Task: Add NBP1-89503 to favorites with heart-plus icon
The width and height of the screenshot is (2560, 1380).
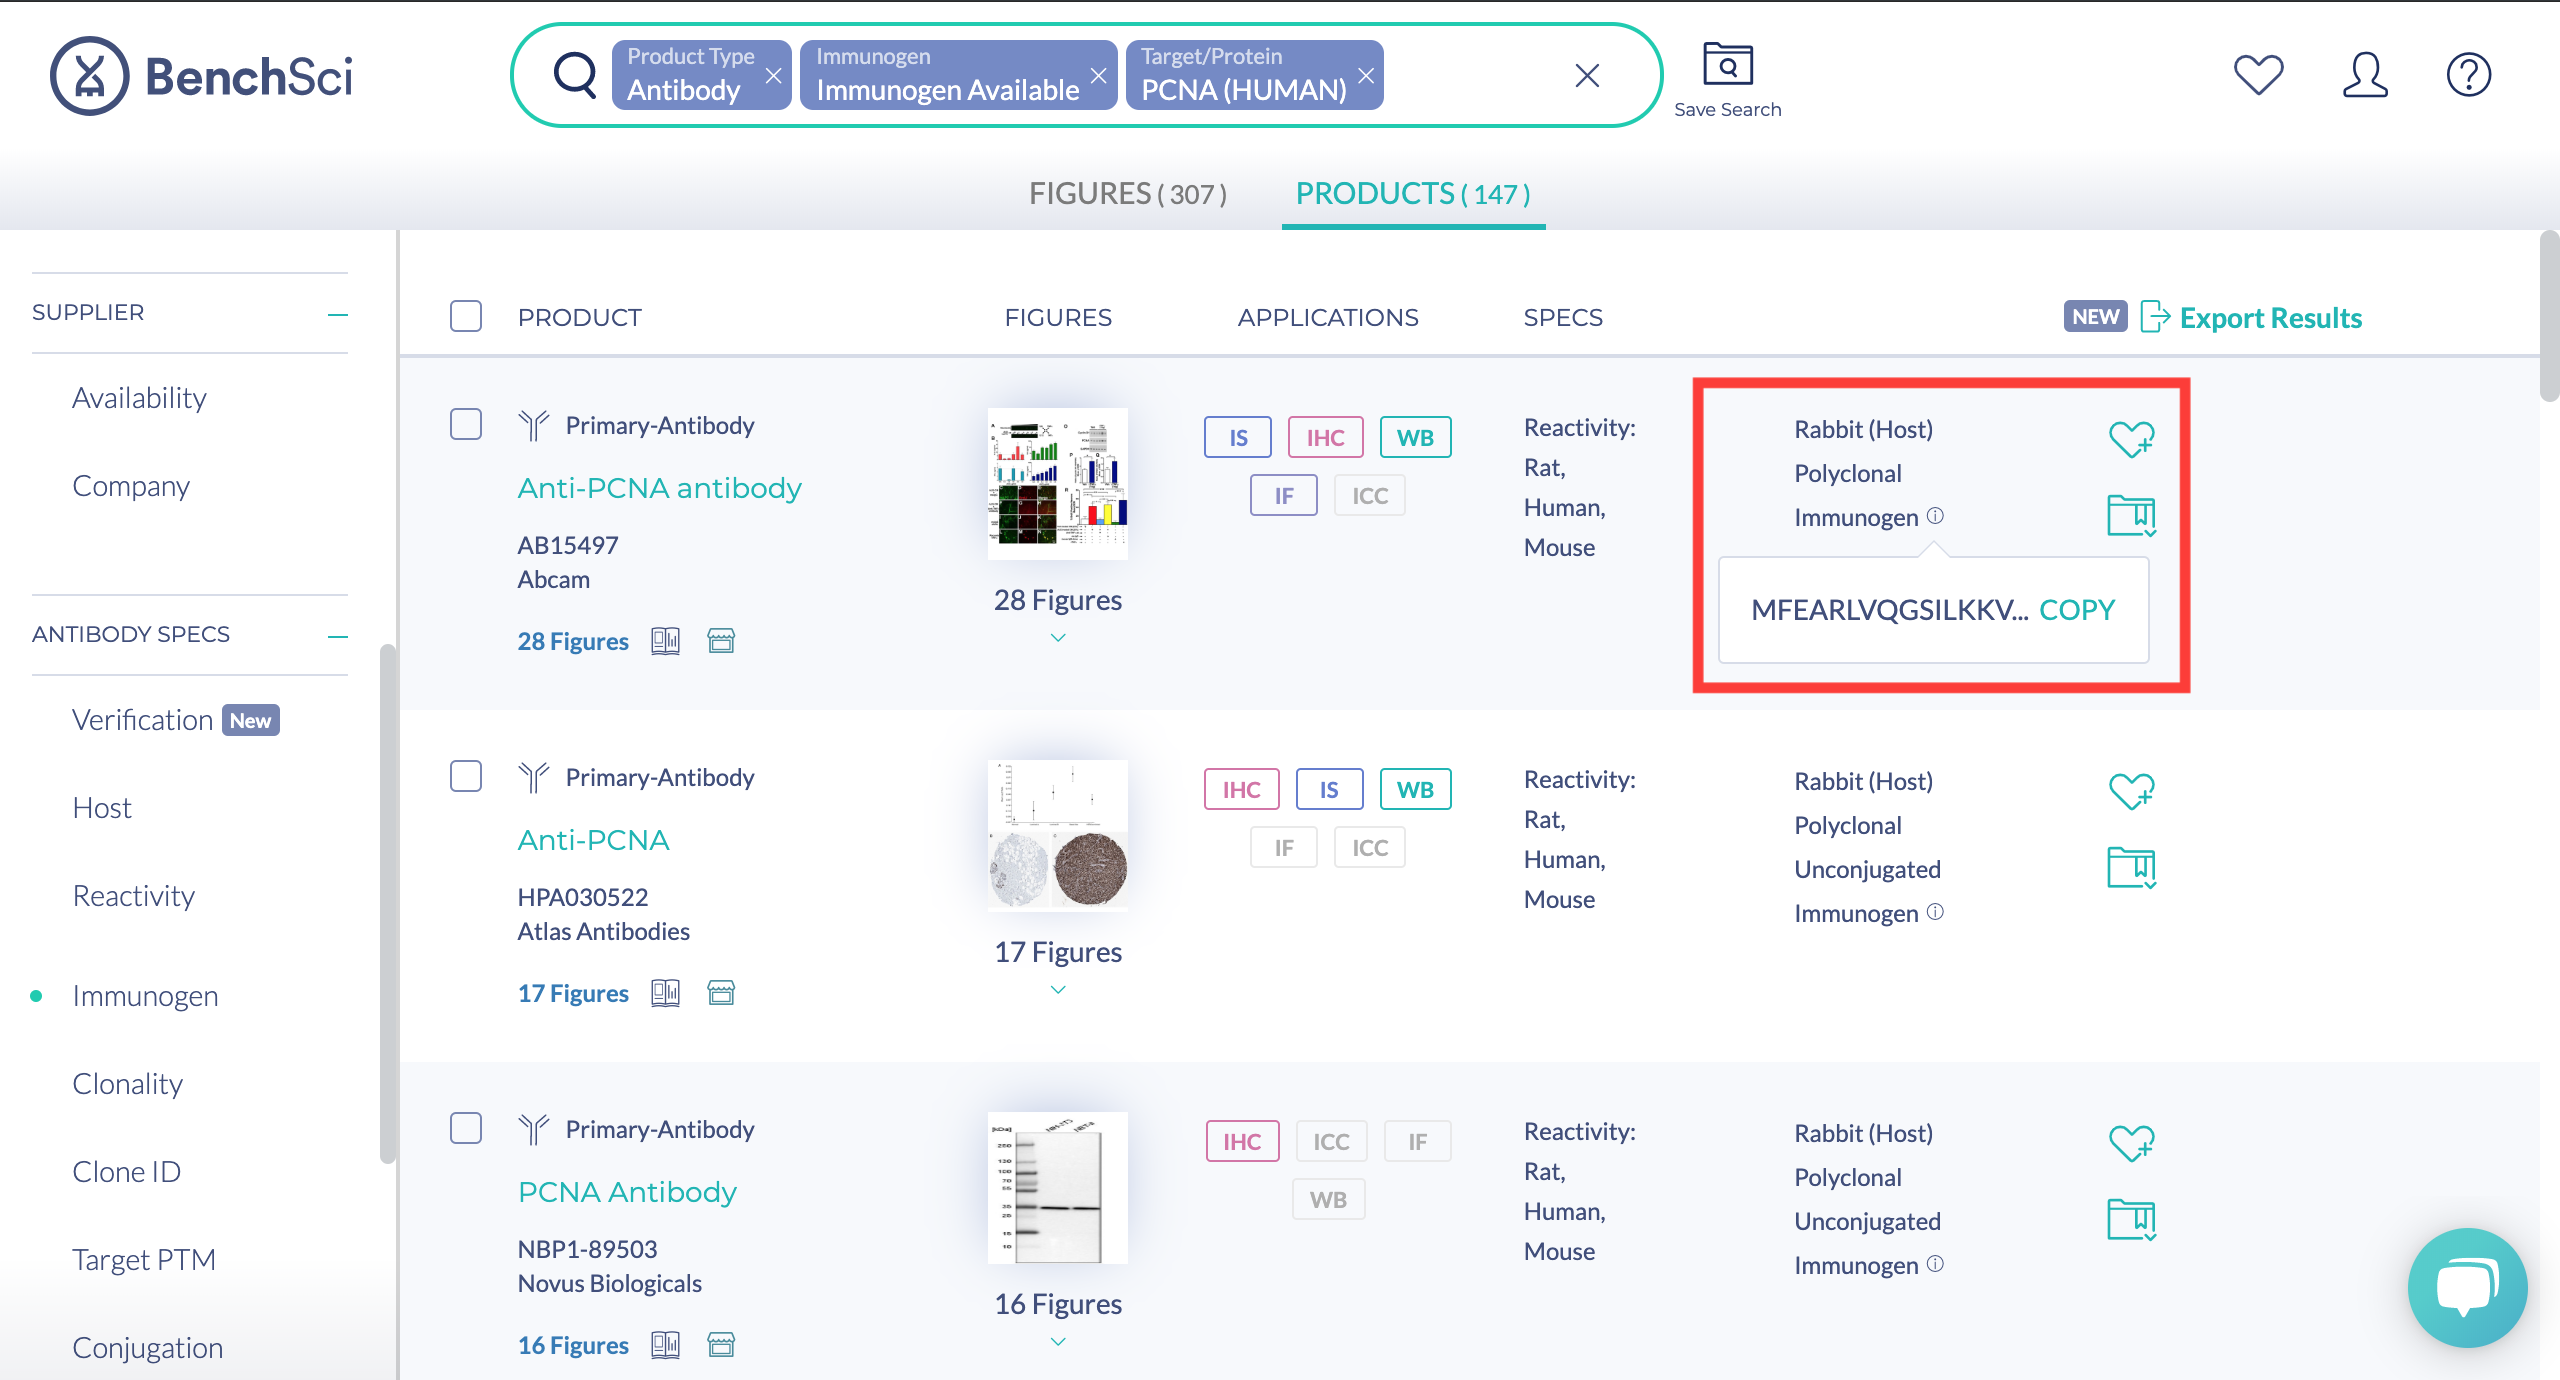Action: pos(2131,1142)
